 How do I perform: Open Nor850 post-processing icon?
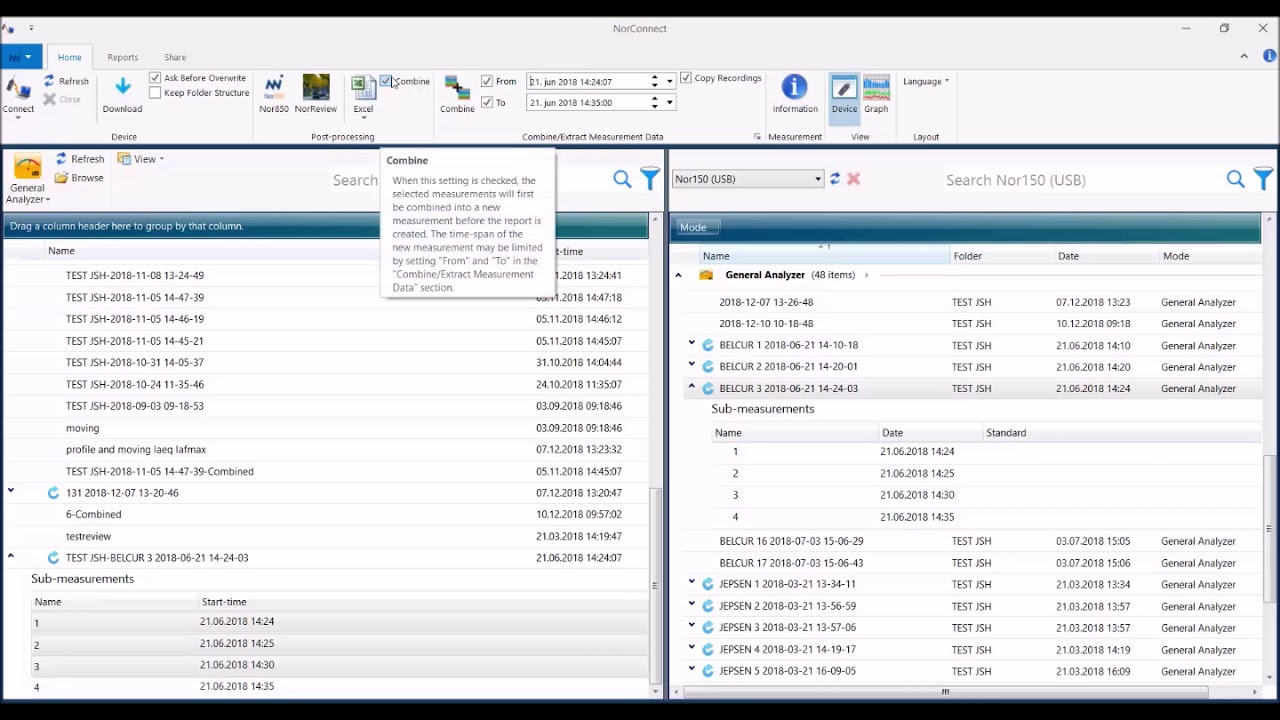tap(274, 87)
